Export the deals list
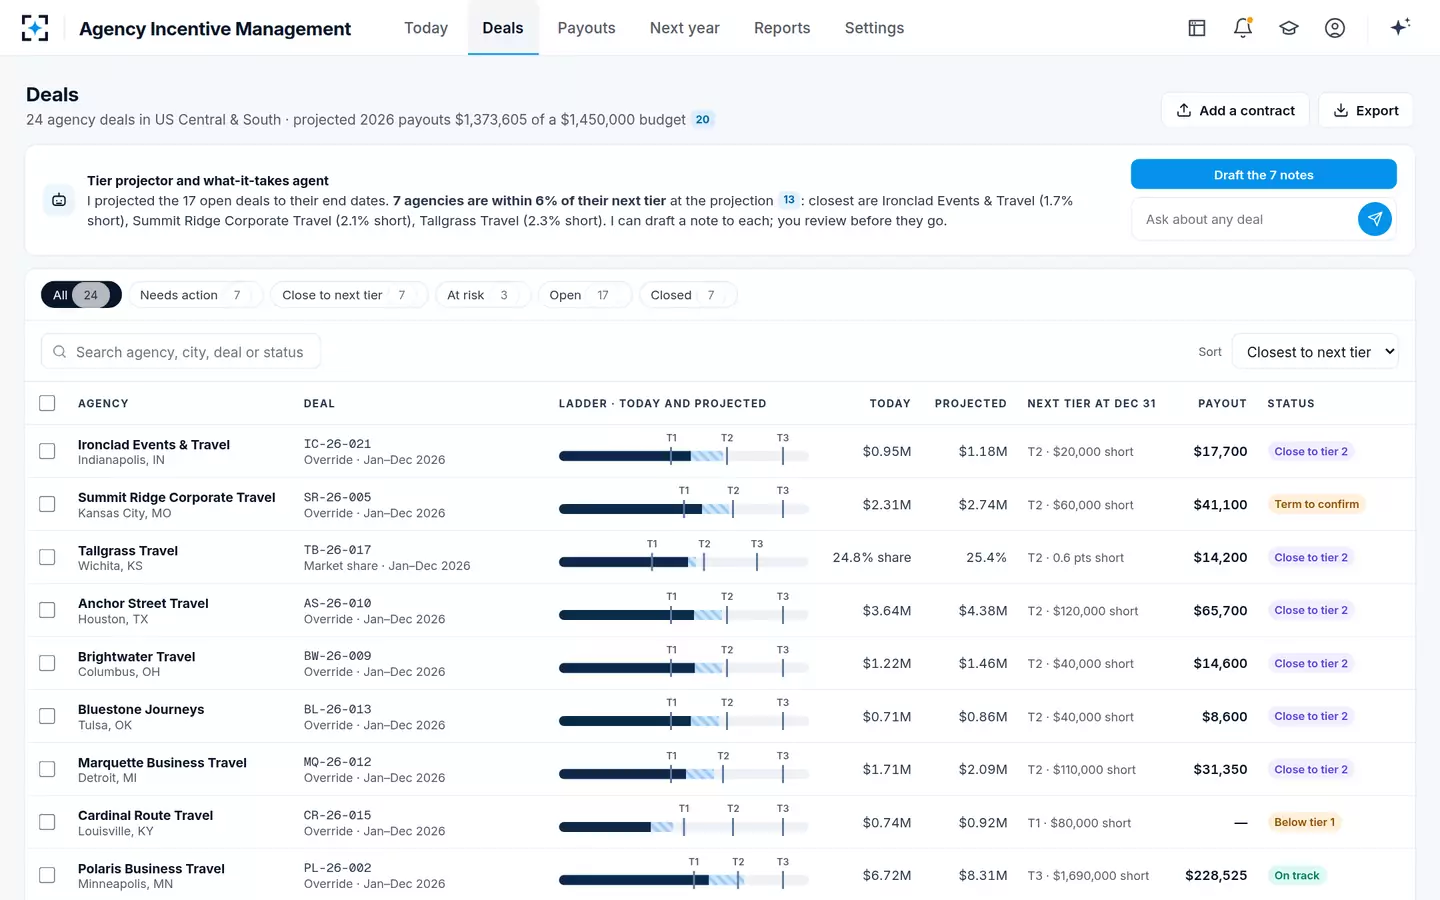1440x900 pixels. pos(1365,110)
